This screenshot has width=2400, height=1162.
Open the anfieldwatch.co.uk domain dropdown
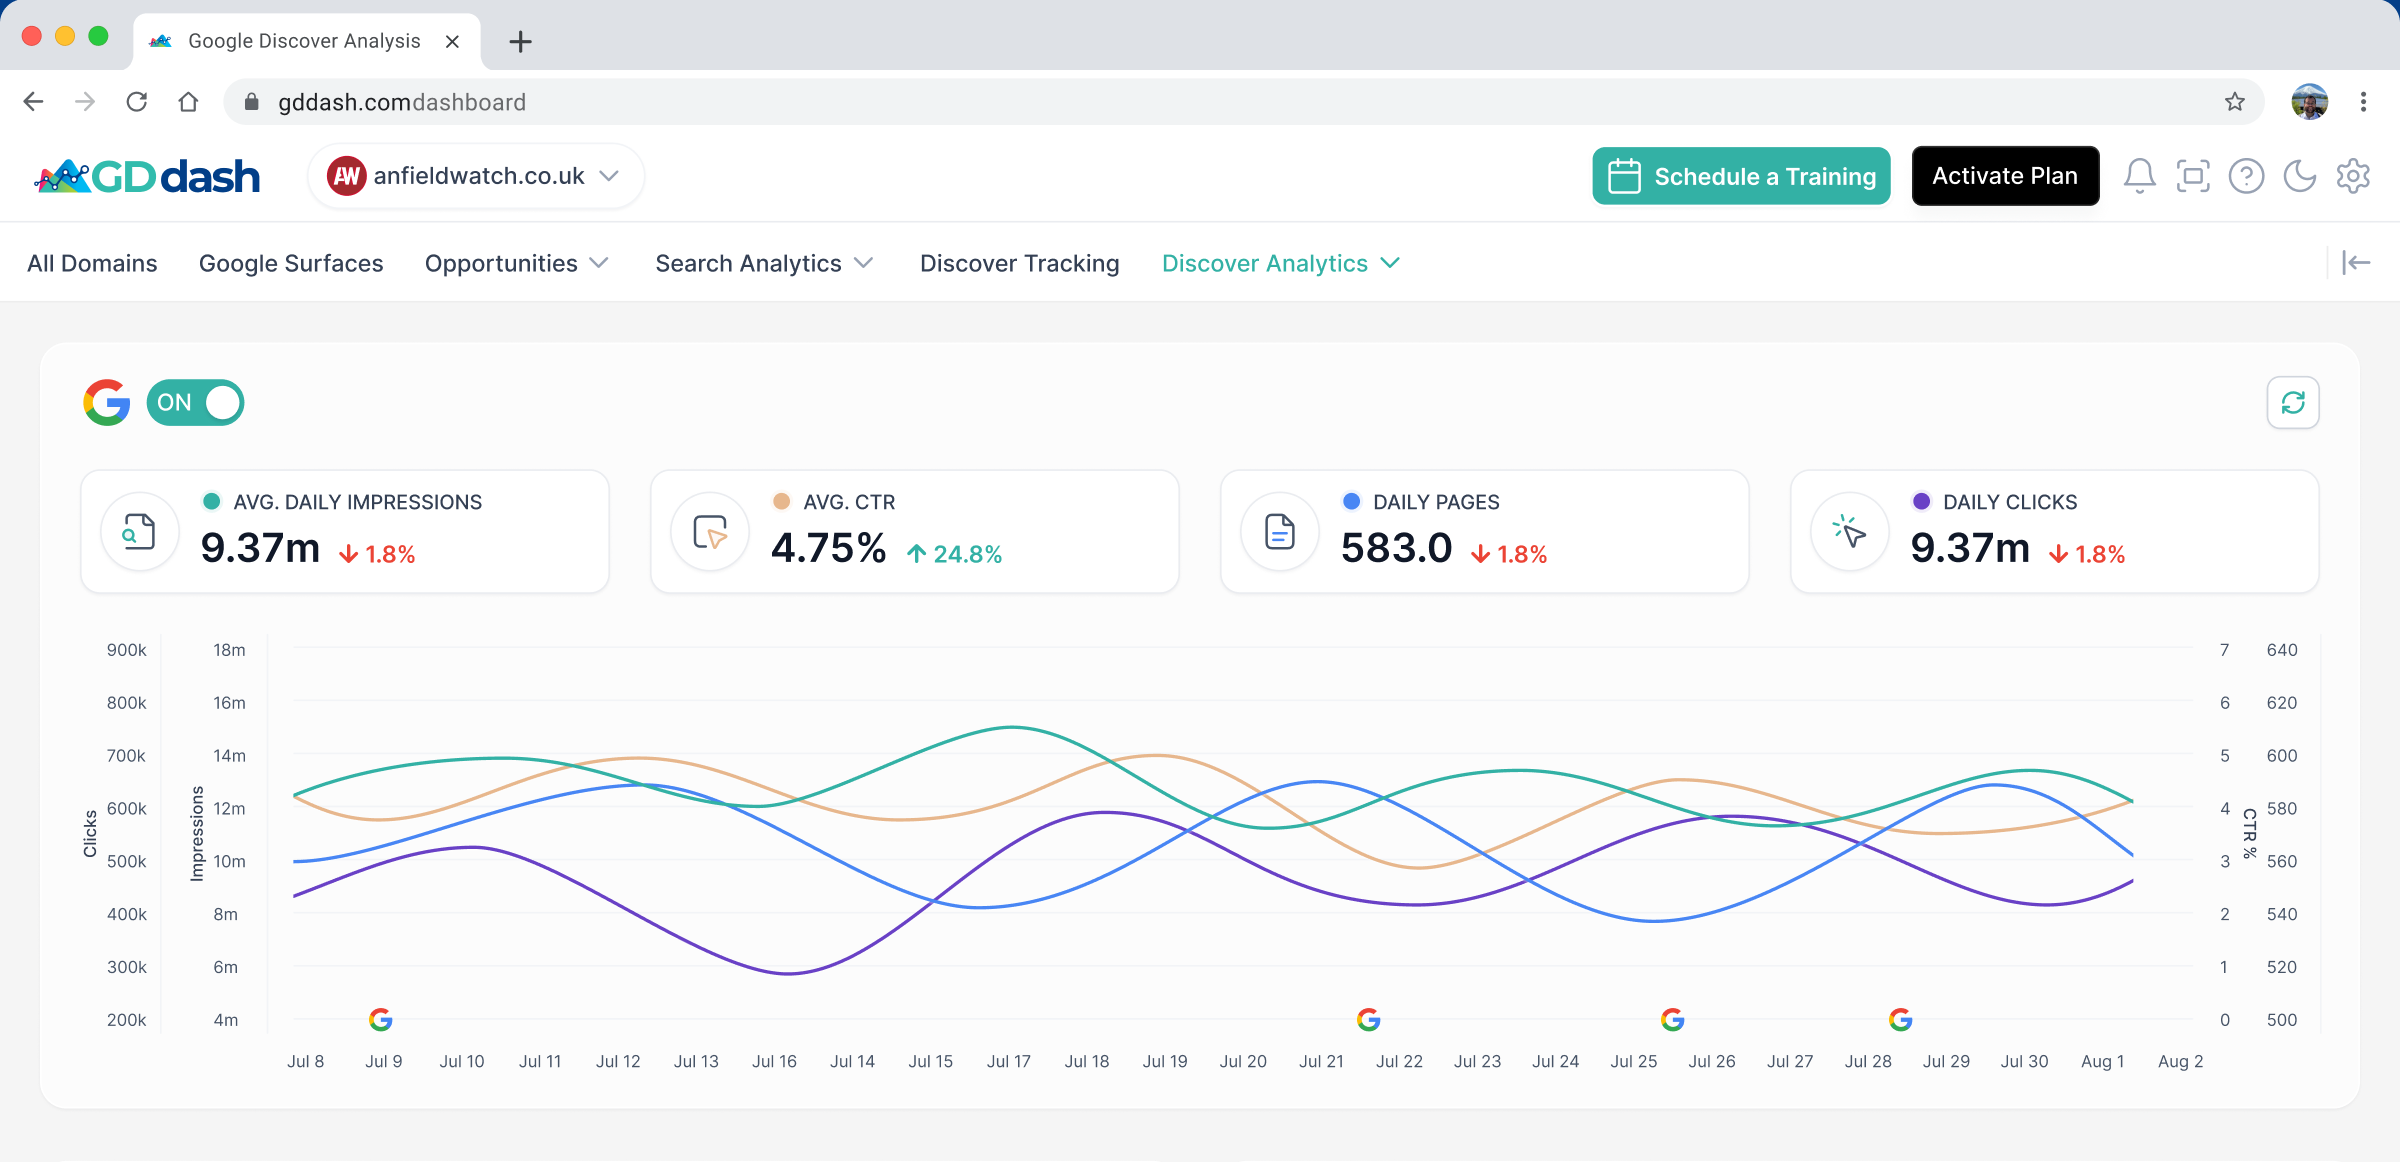click(x=476, y=176)
